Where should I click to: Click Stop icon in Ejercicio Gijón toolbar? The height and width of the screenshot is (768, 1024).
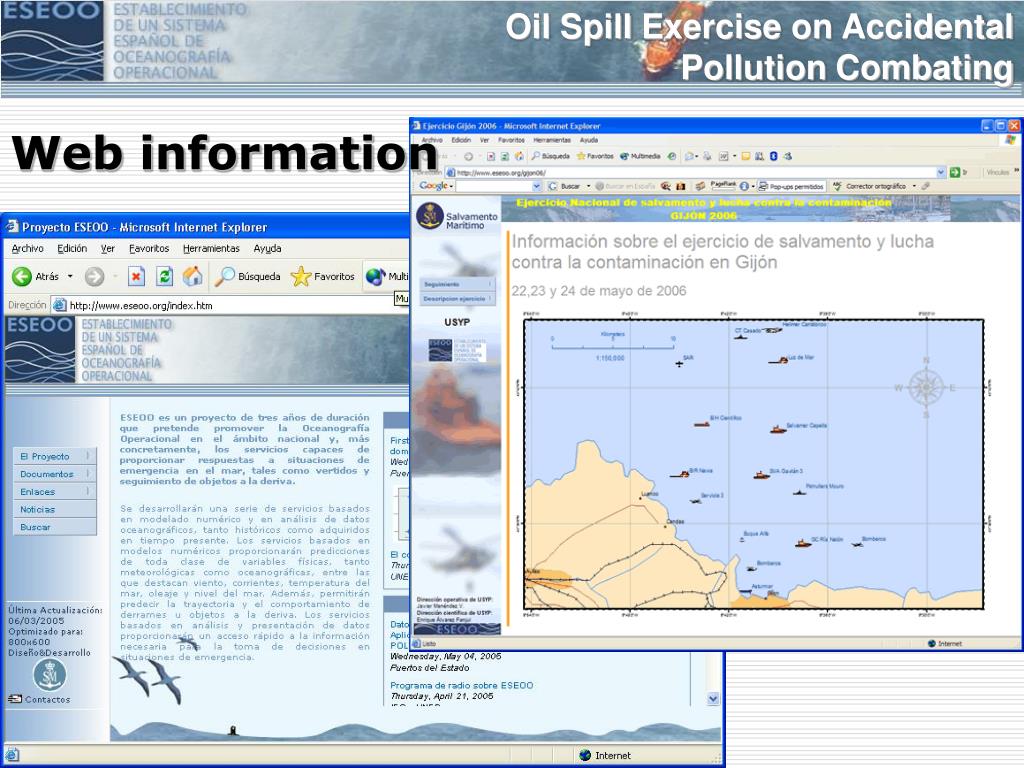[x=491, y=157]
